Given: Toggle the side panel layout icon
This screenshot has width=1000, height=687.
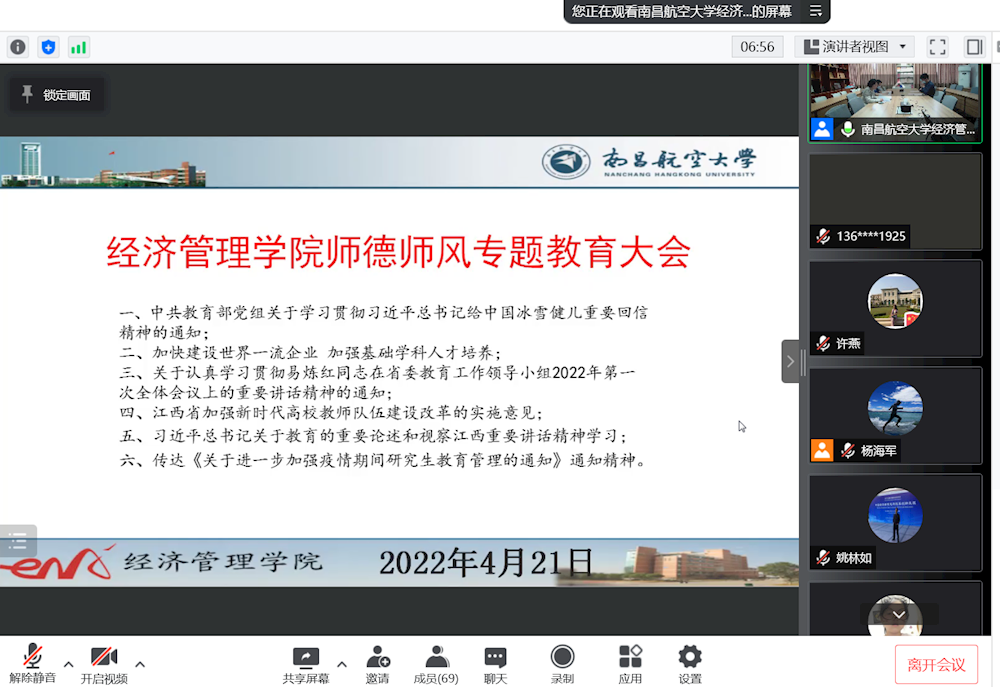Looking at the screenshot, I should click(974, 47).
